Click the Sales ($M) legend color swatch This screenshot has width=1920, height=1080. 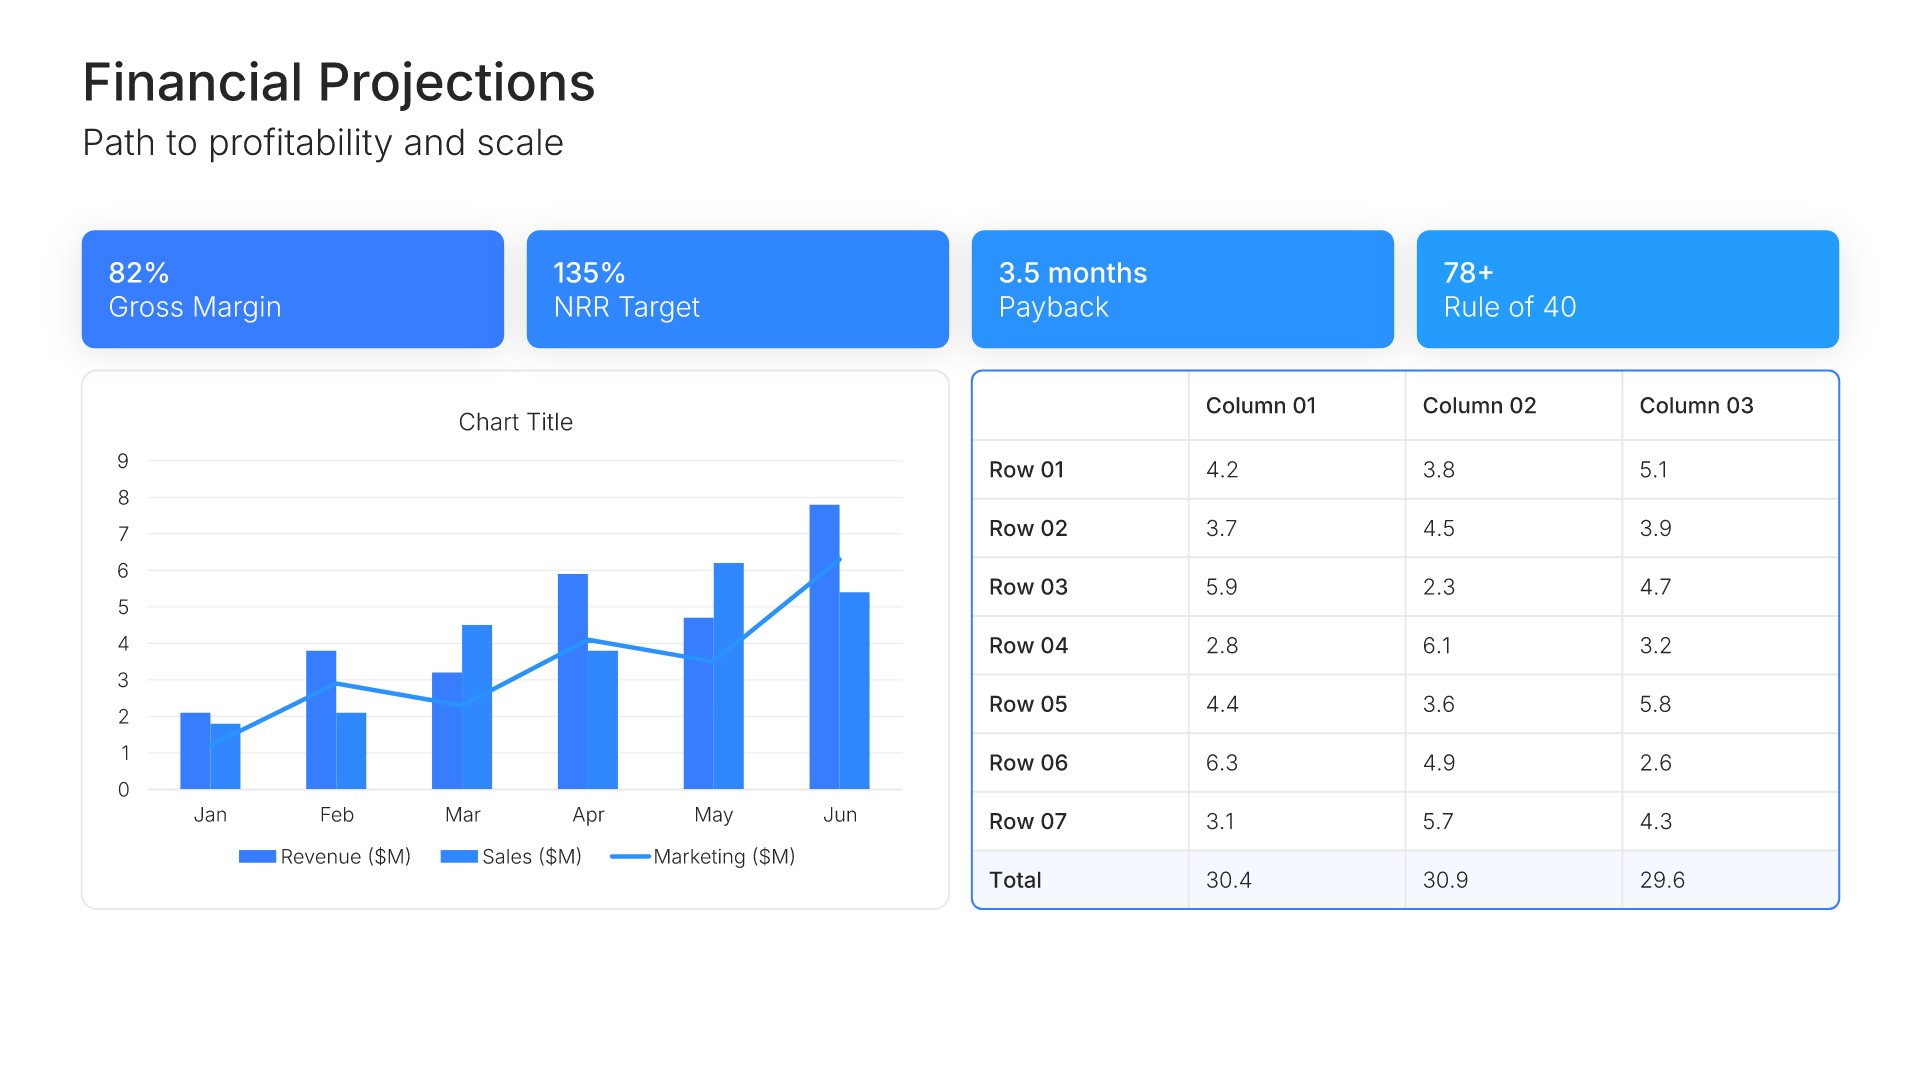click(458, 857)
